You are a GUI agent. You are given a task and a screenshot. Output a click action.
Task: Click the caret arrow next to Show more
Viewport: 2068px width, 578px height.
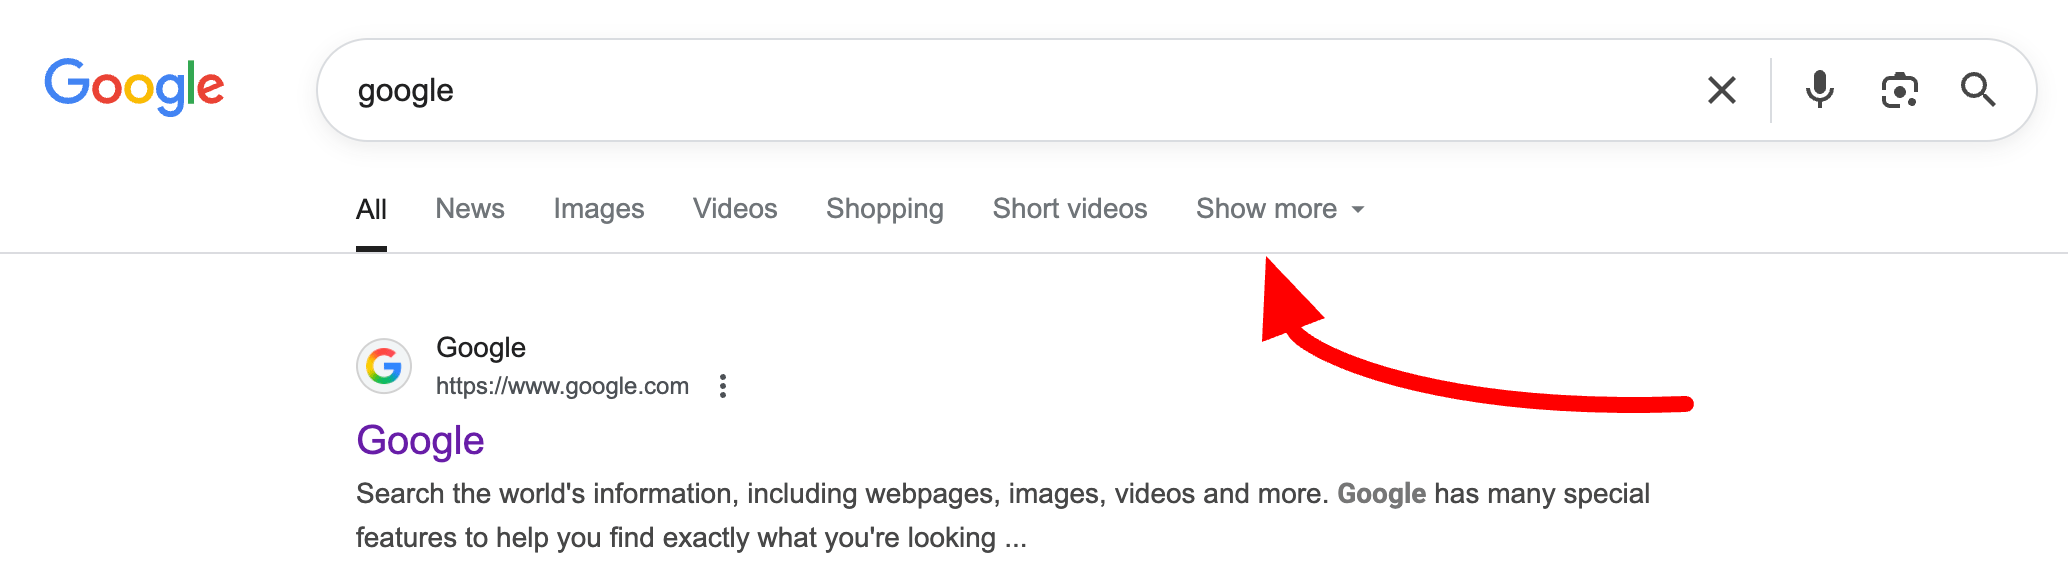coord(1358,210)
